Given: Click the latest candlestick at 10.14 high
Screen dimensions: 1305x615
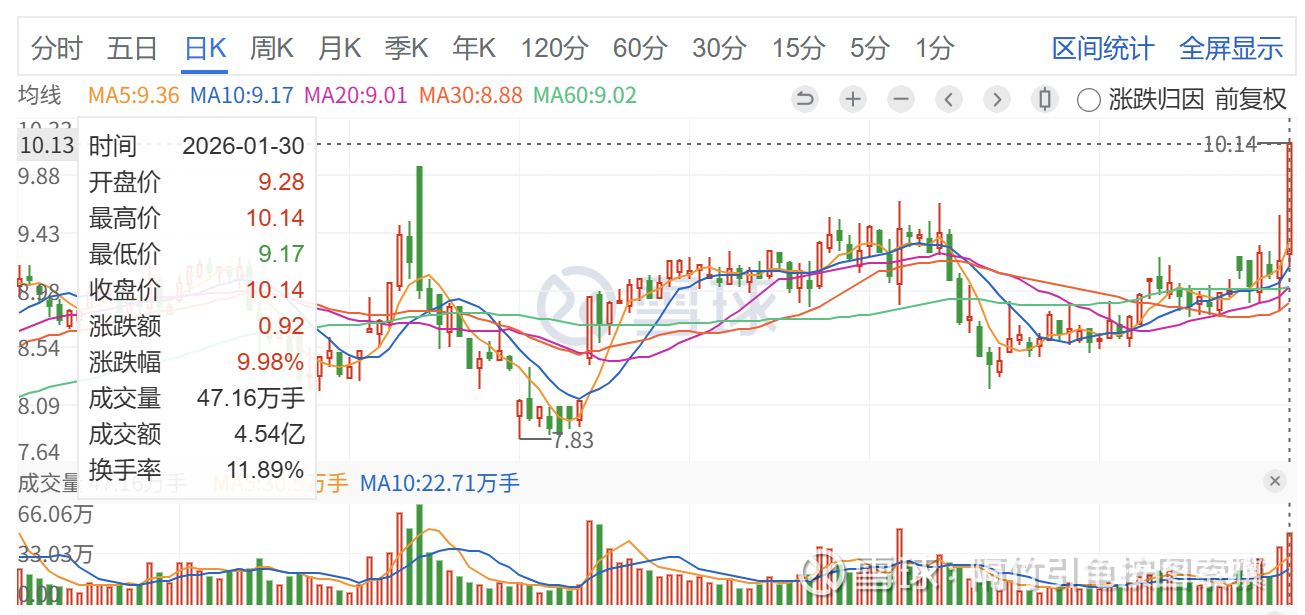Looking at the screenshot, I should (1290, 198).
